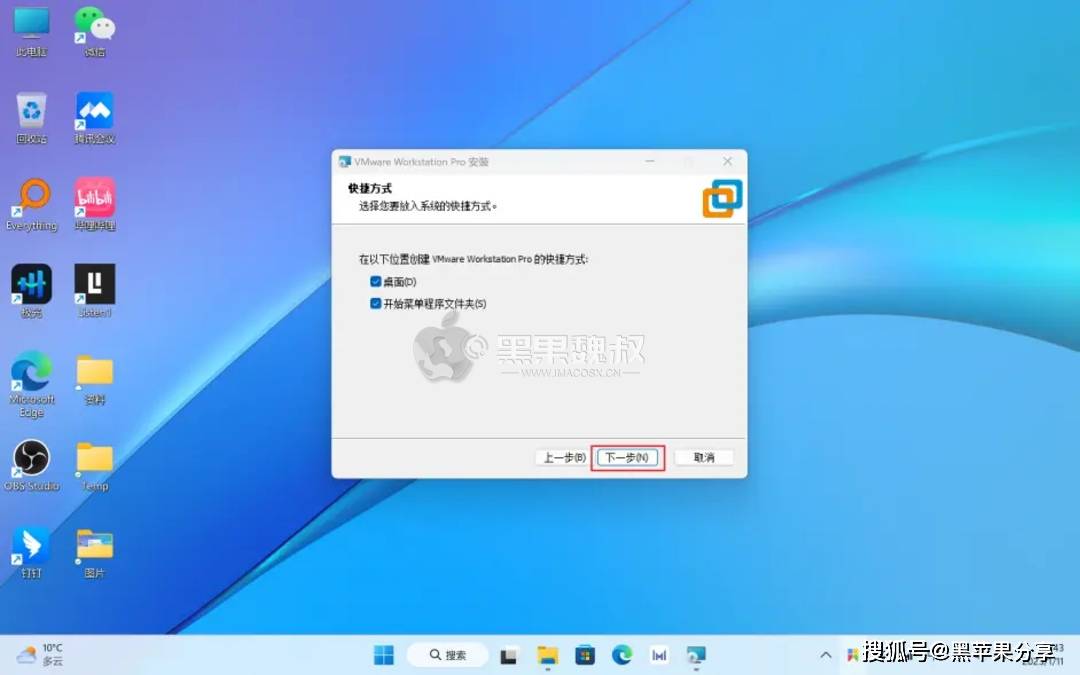Open File Explorer from the taskbar

pyautogui.click(x=548, y=655)
